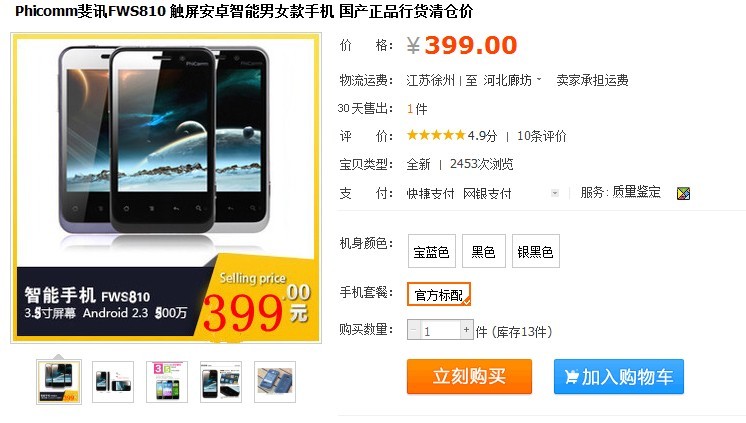Screen dimensions: 746x423
Task: Open the 10条评价 reviews link
Action: 541,136
